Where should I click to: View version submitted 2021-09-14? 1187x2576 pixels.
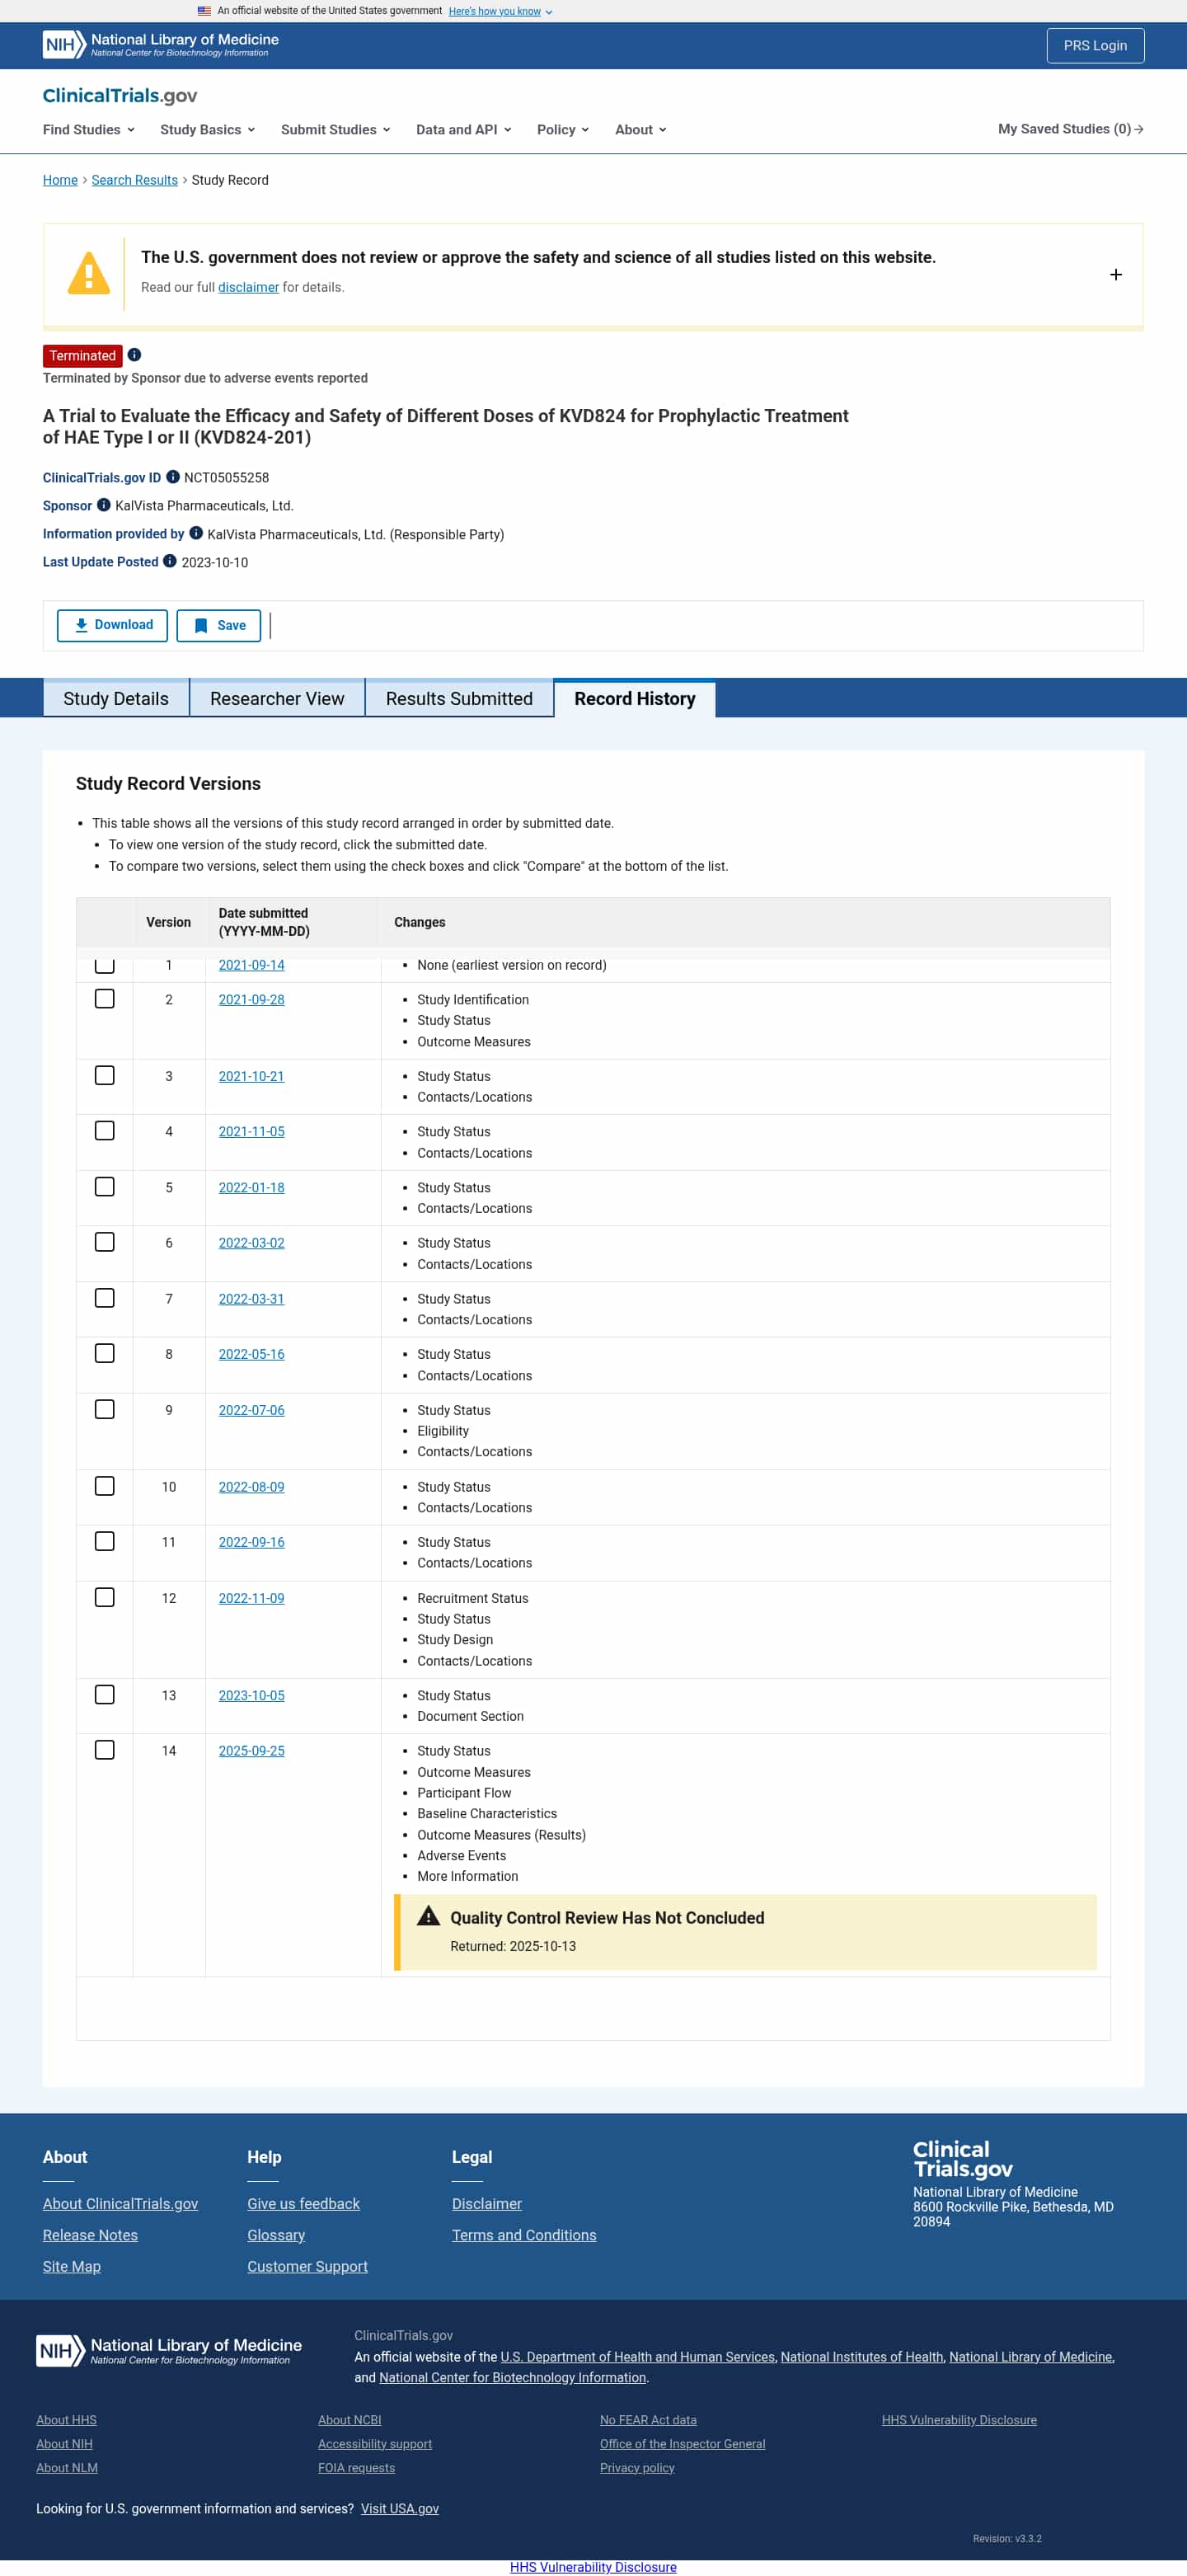pyautogui.click(x=252, y=965)
